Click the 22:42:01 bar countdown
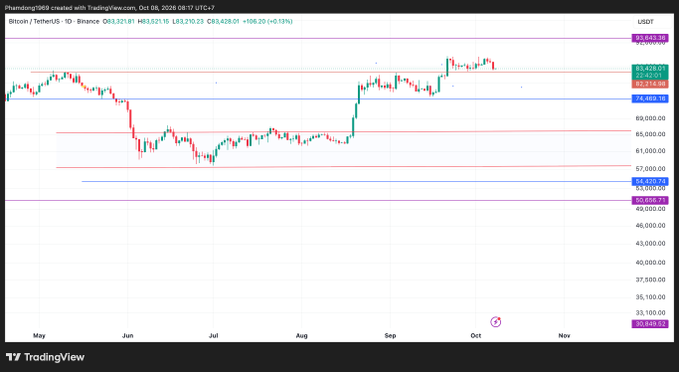This screenshot has height=372, width=679. tap(650, 75)
